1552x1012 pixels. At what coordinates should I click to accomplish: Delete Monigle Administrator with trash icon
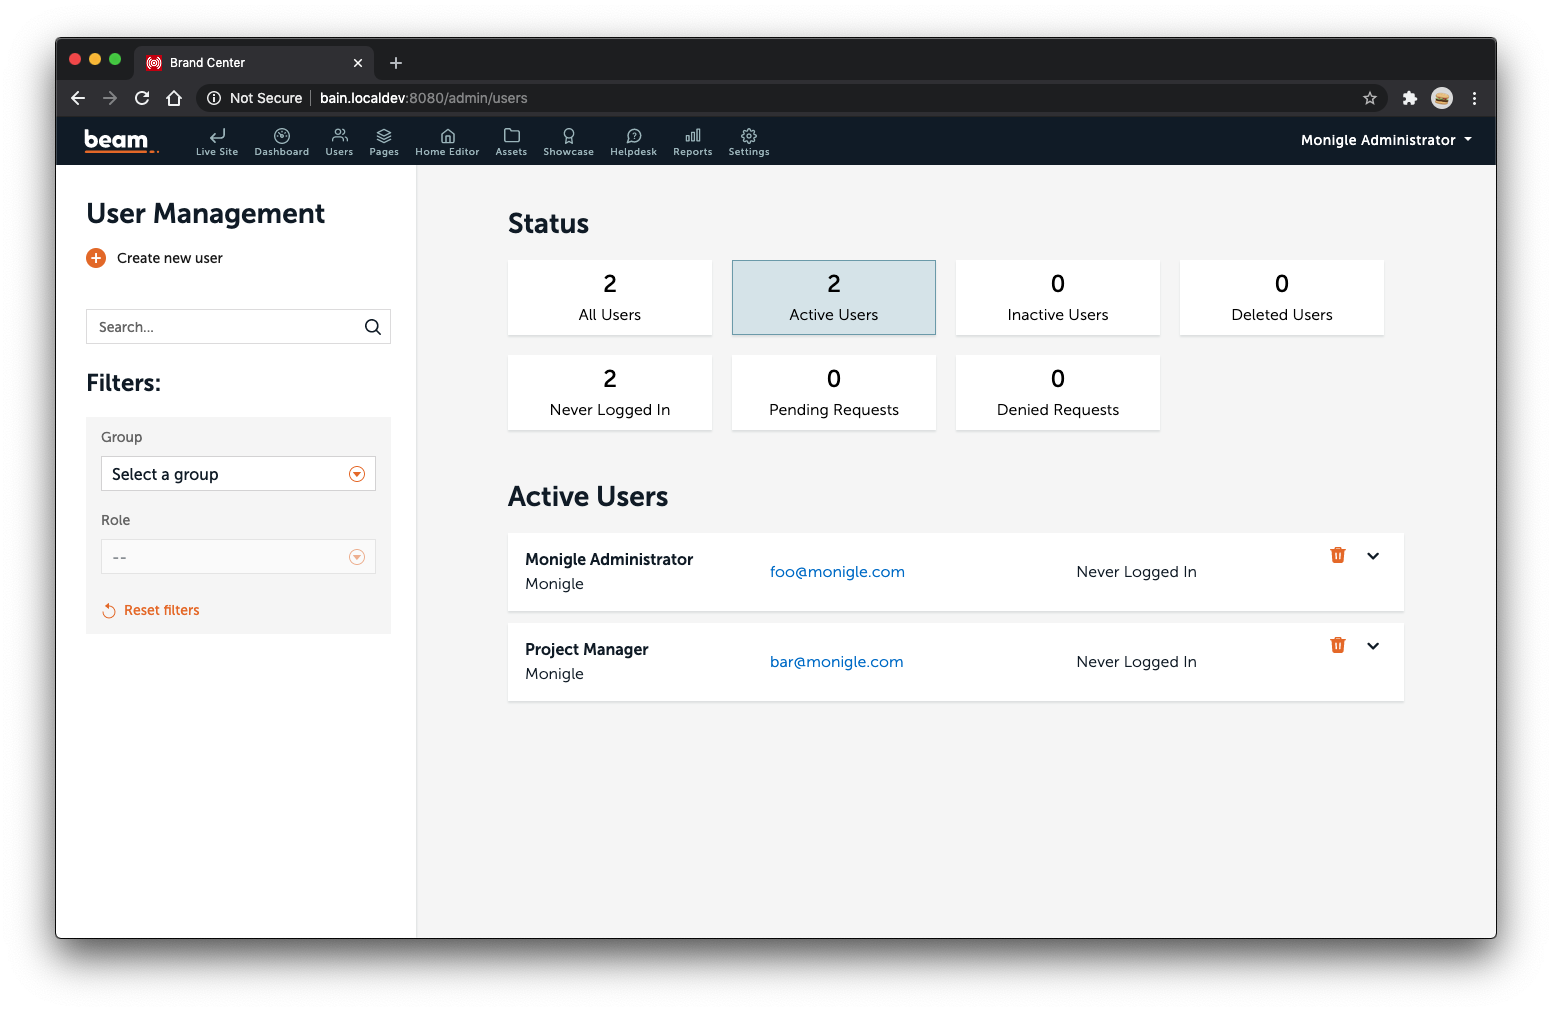(1337, 555)
